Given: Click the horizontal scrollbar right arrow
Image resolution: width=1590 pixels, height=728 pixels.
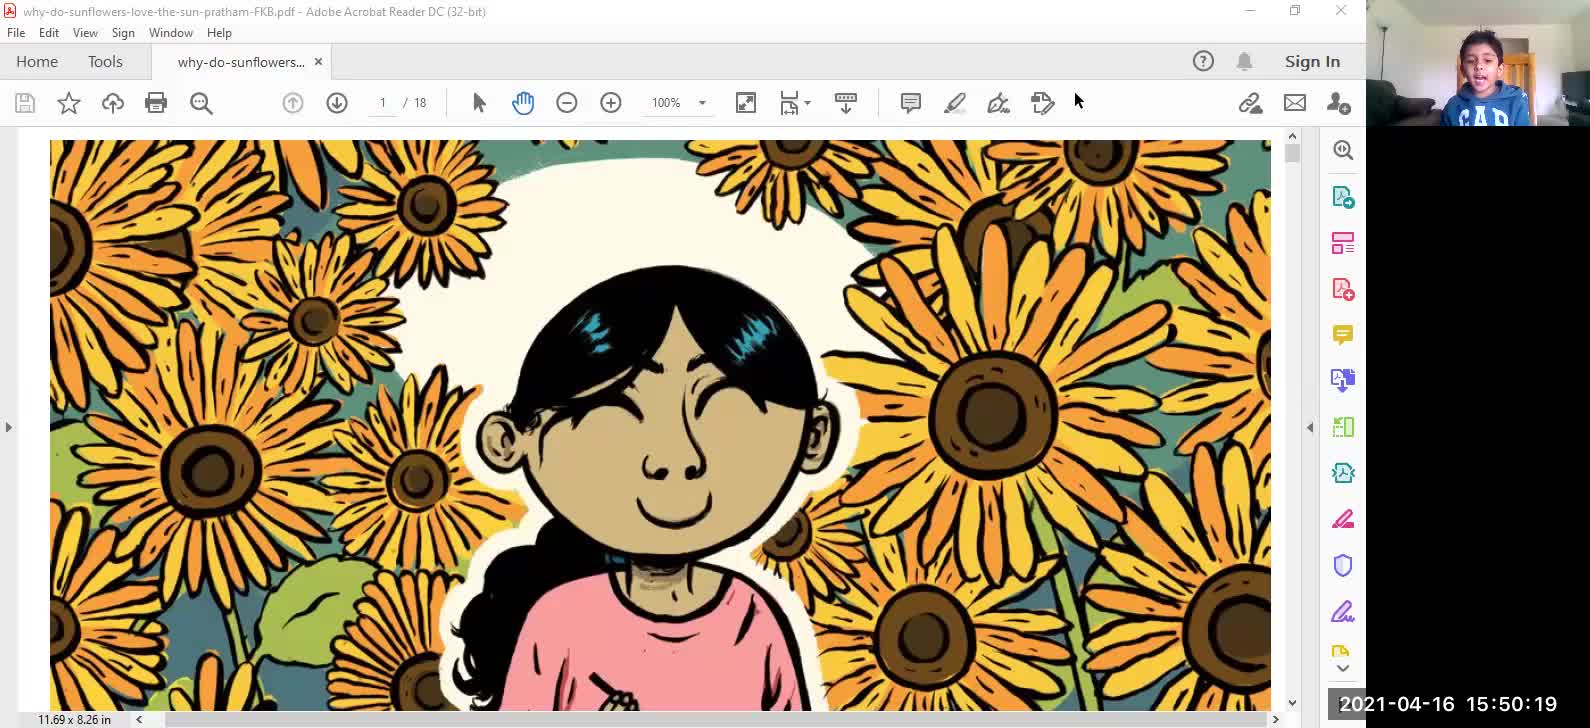Looking at the screenshot, I should tap(1275, 719).
